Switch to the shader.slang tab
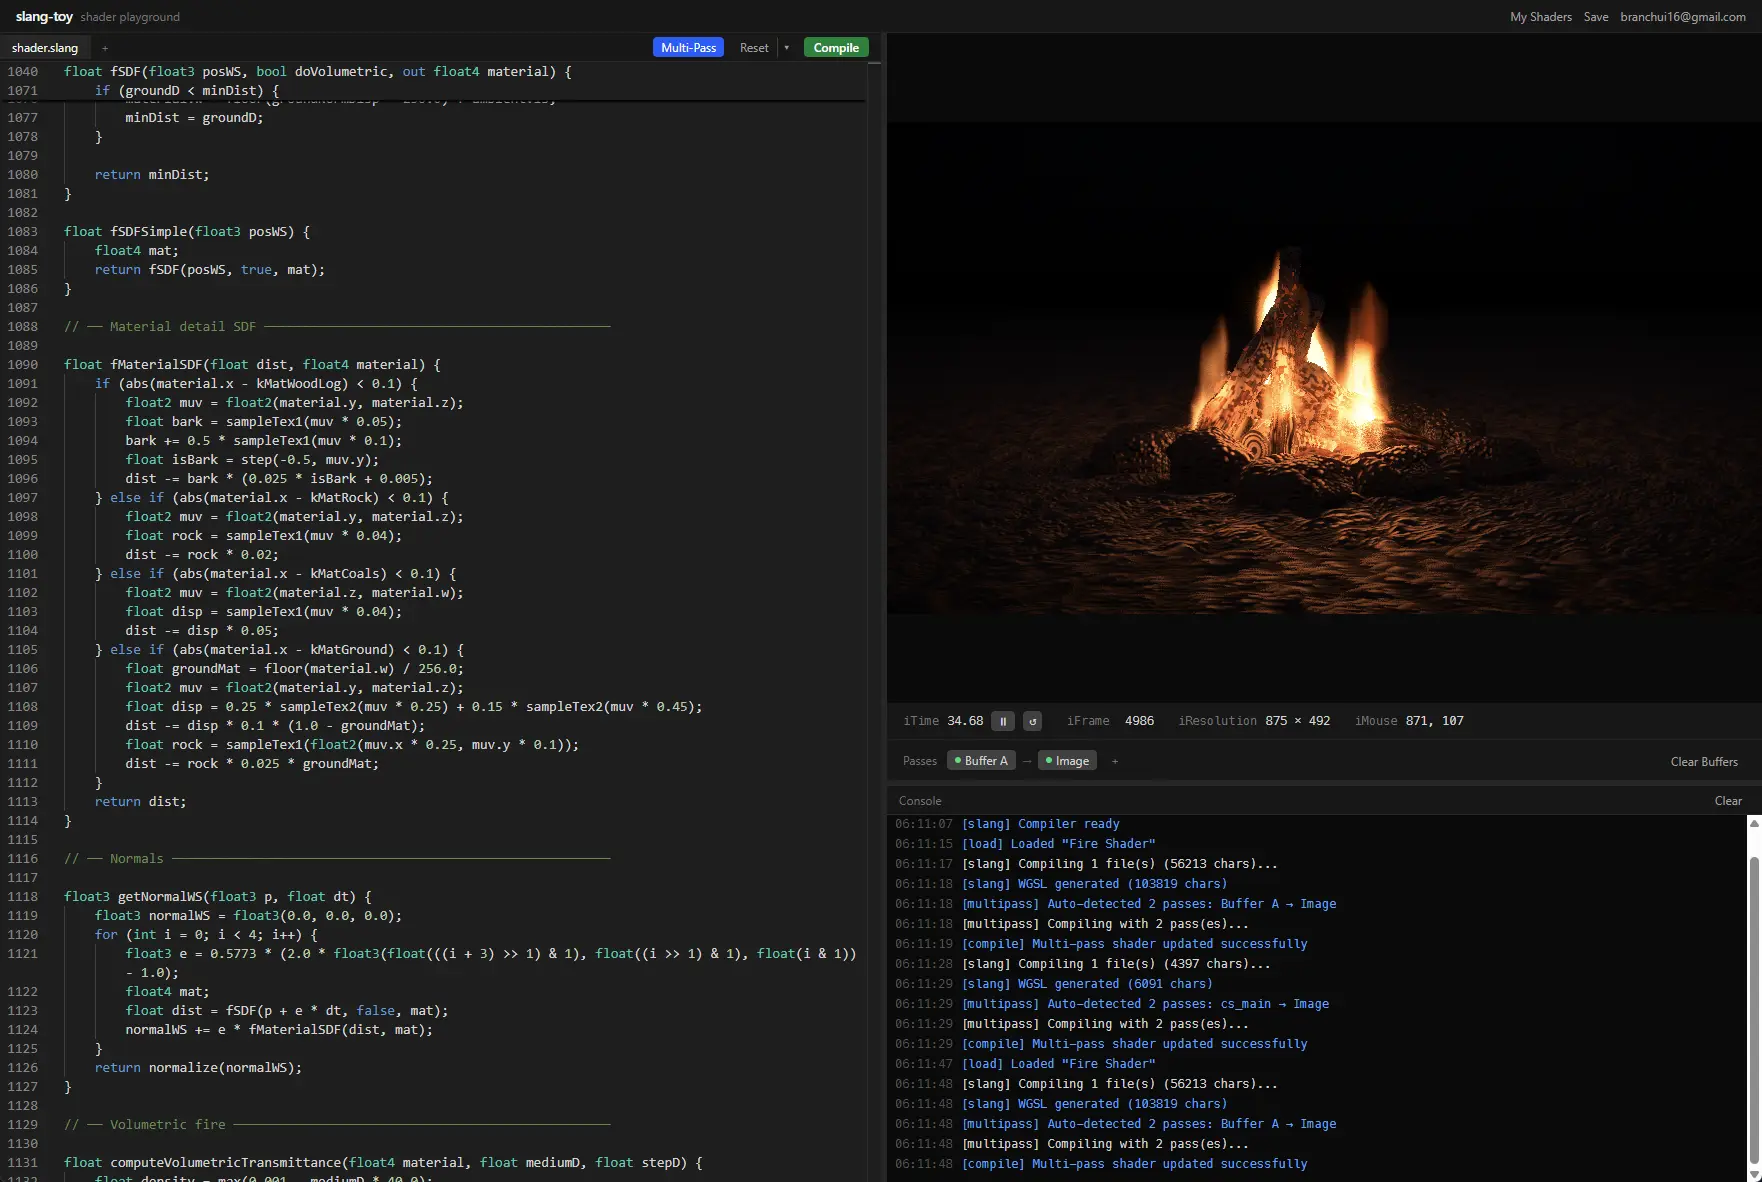 [x=45, y=48]
